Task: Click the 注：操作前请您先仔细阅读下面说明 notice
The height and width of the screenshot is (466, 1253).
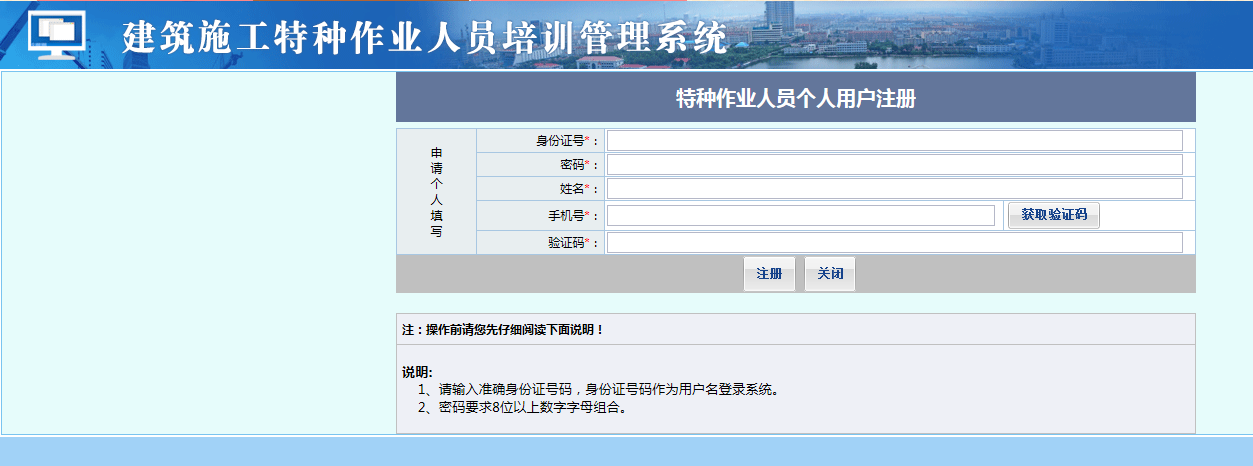Action: click(x=503, y=329)
